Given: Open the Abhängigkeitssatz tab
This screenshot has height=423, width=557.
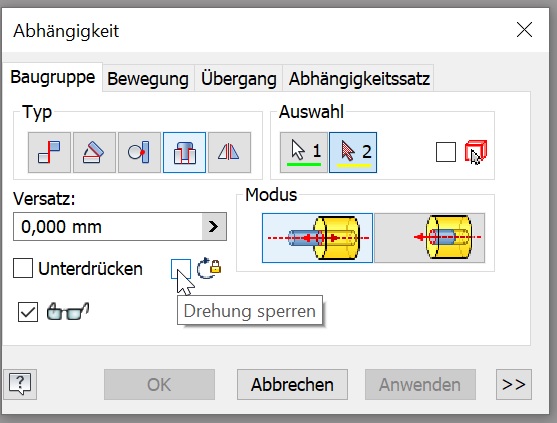Looking at the screenshot, I should pos(359,78).
